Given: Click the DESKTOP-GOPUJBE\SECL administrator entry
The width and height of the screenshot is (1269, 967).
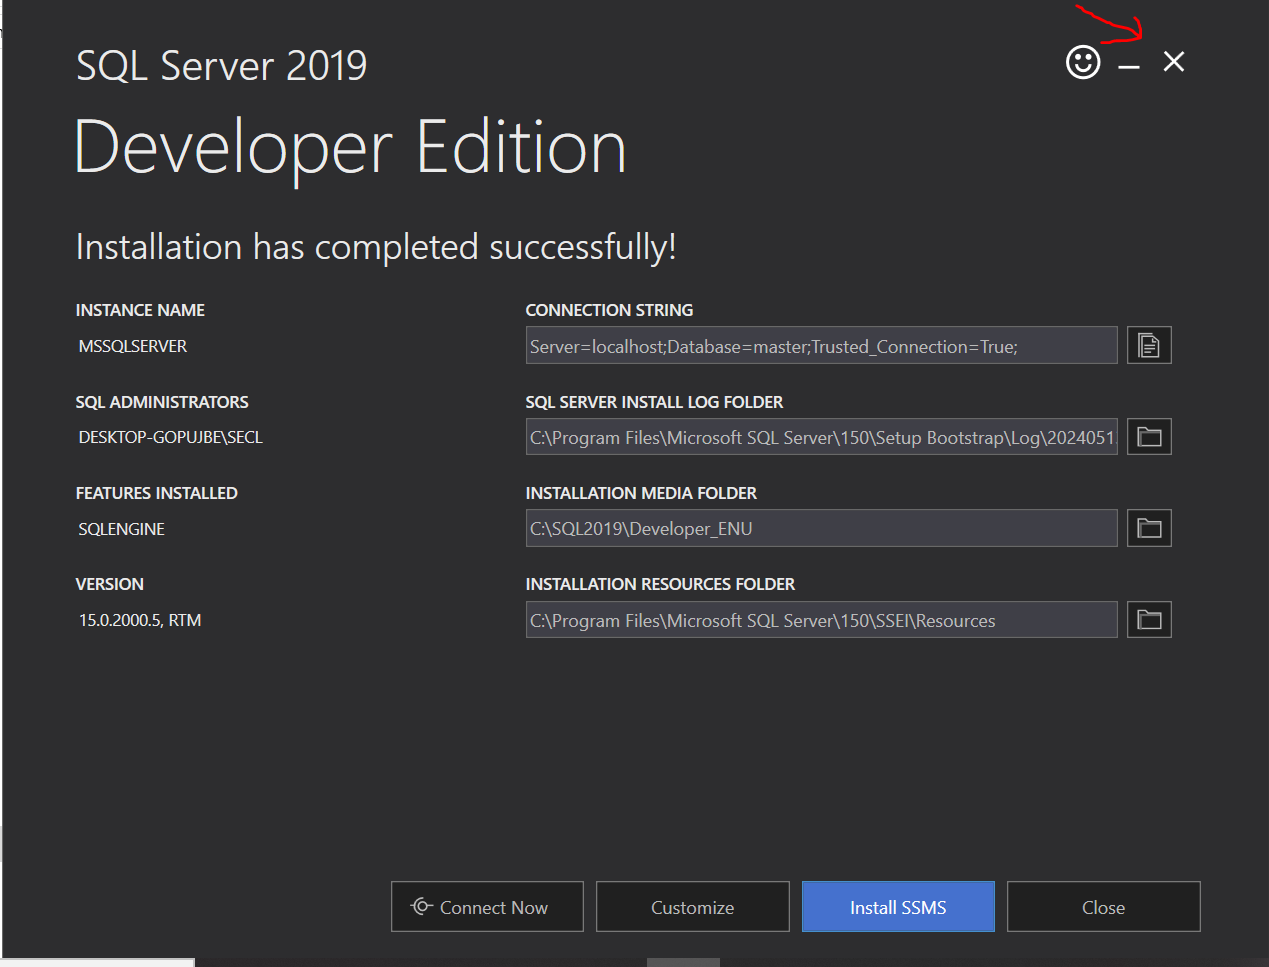Looking at the screenshot, I should (171, 437).
